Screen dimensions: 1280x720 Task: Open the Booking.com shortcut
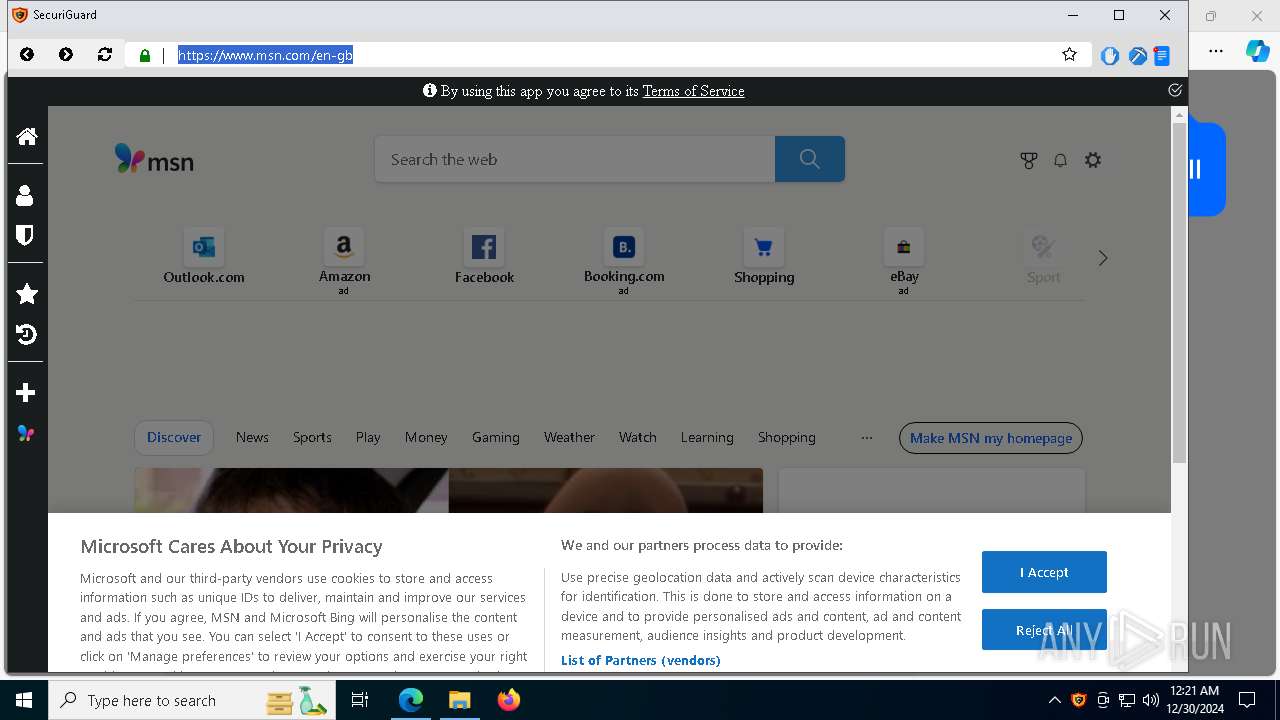pos(624,260)
